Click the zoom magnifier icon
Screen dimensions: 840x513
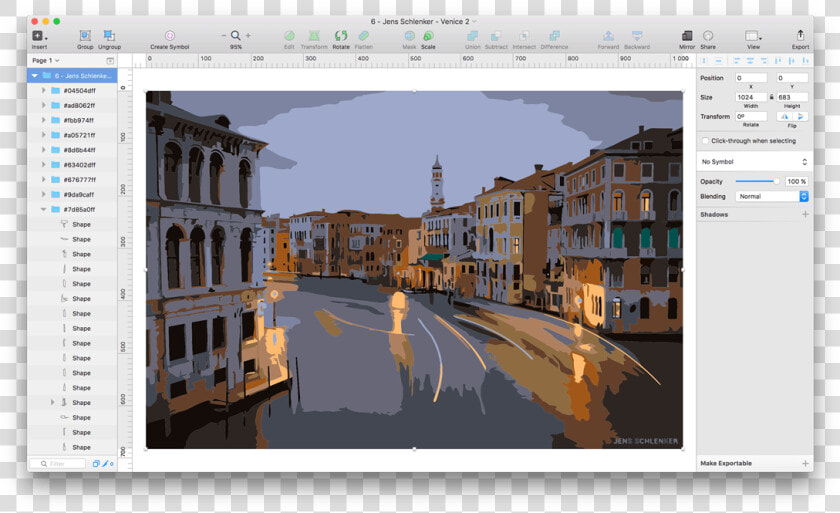coord(236,35)
